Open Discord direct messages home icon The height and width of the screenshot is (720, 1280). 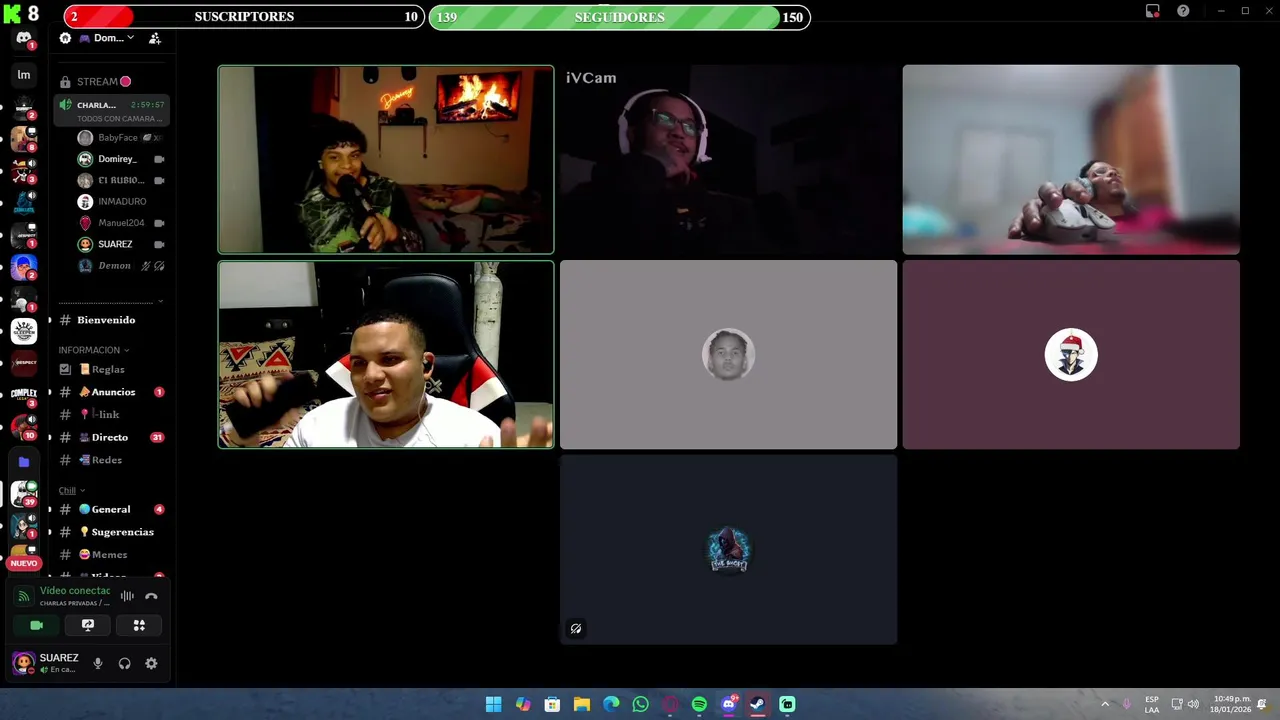24,38
